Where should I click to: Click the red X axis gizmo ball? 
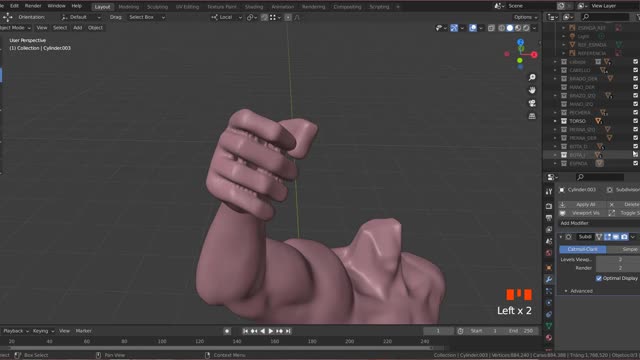(x=534, y=54)
